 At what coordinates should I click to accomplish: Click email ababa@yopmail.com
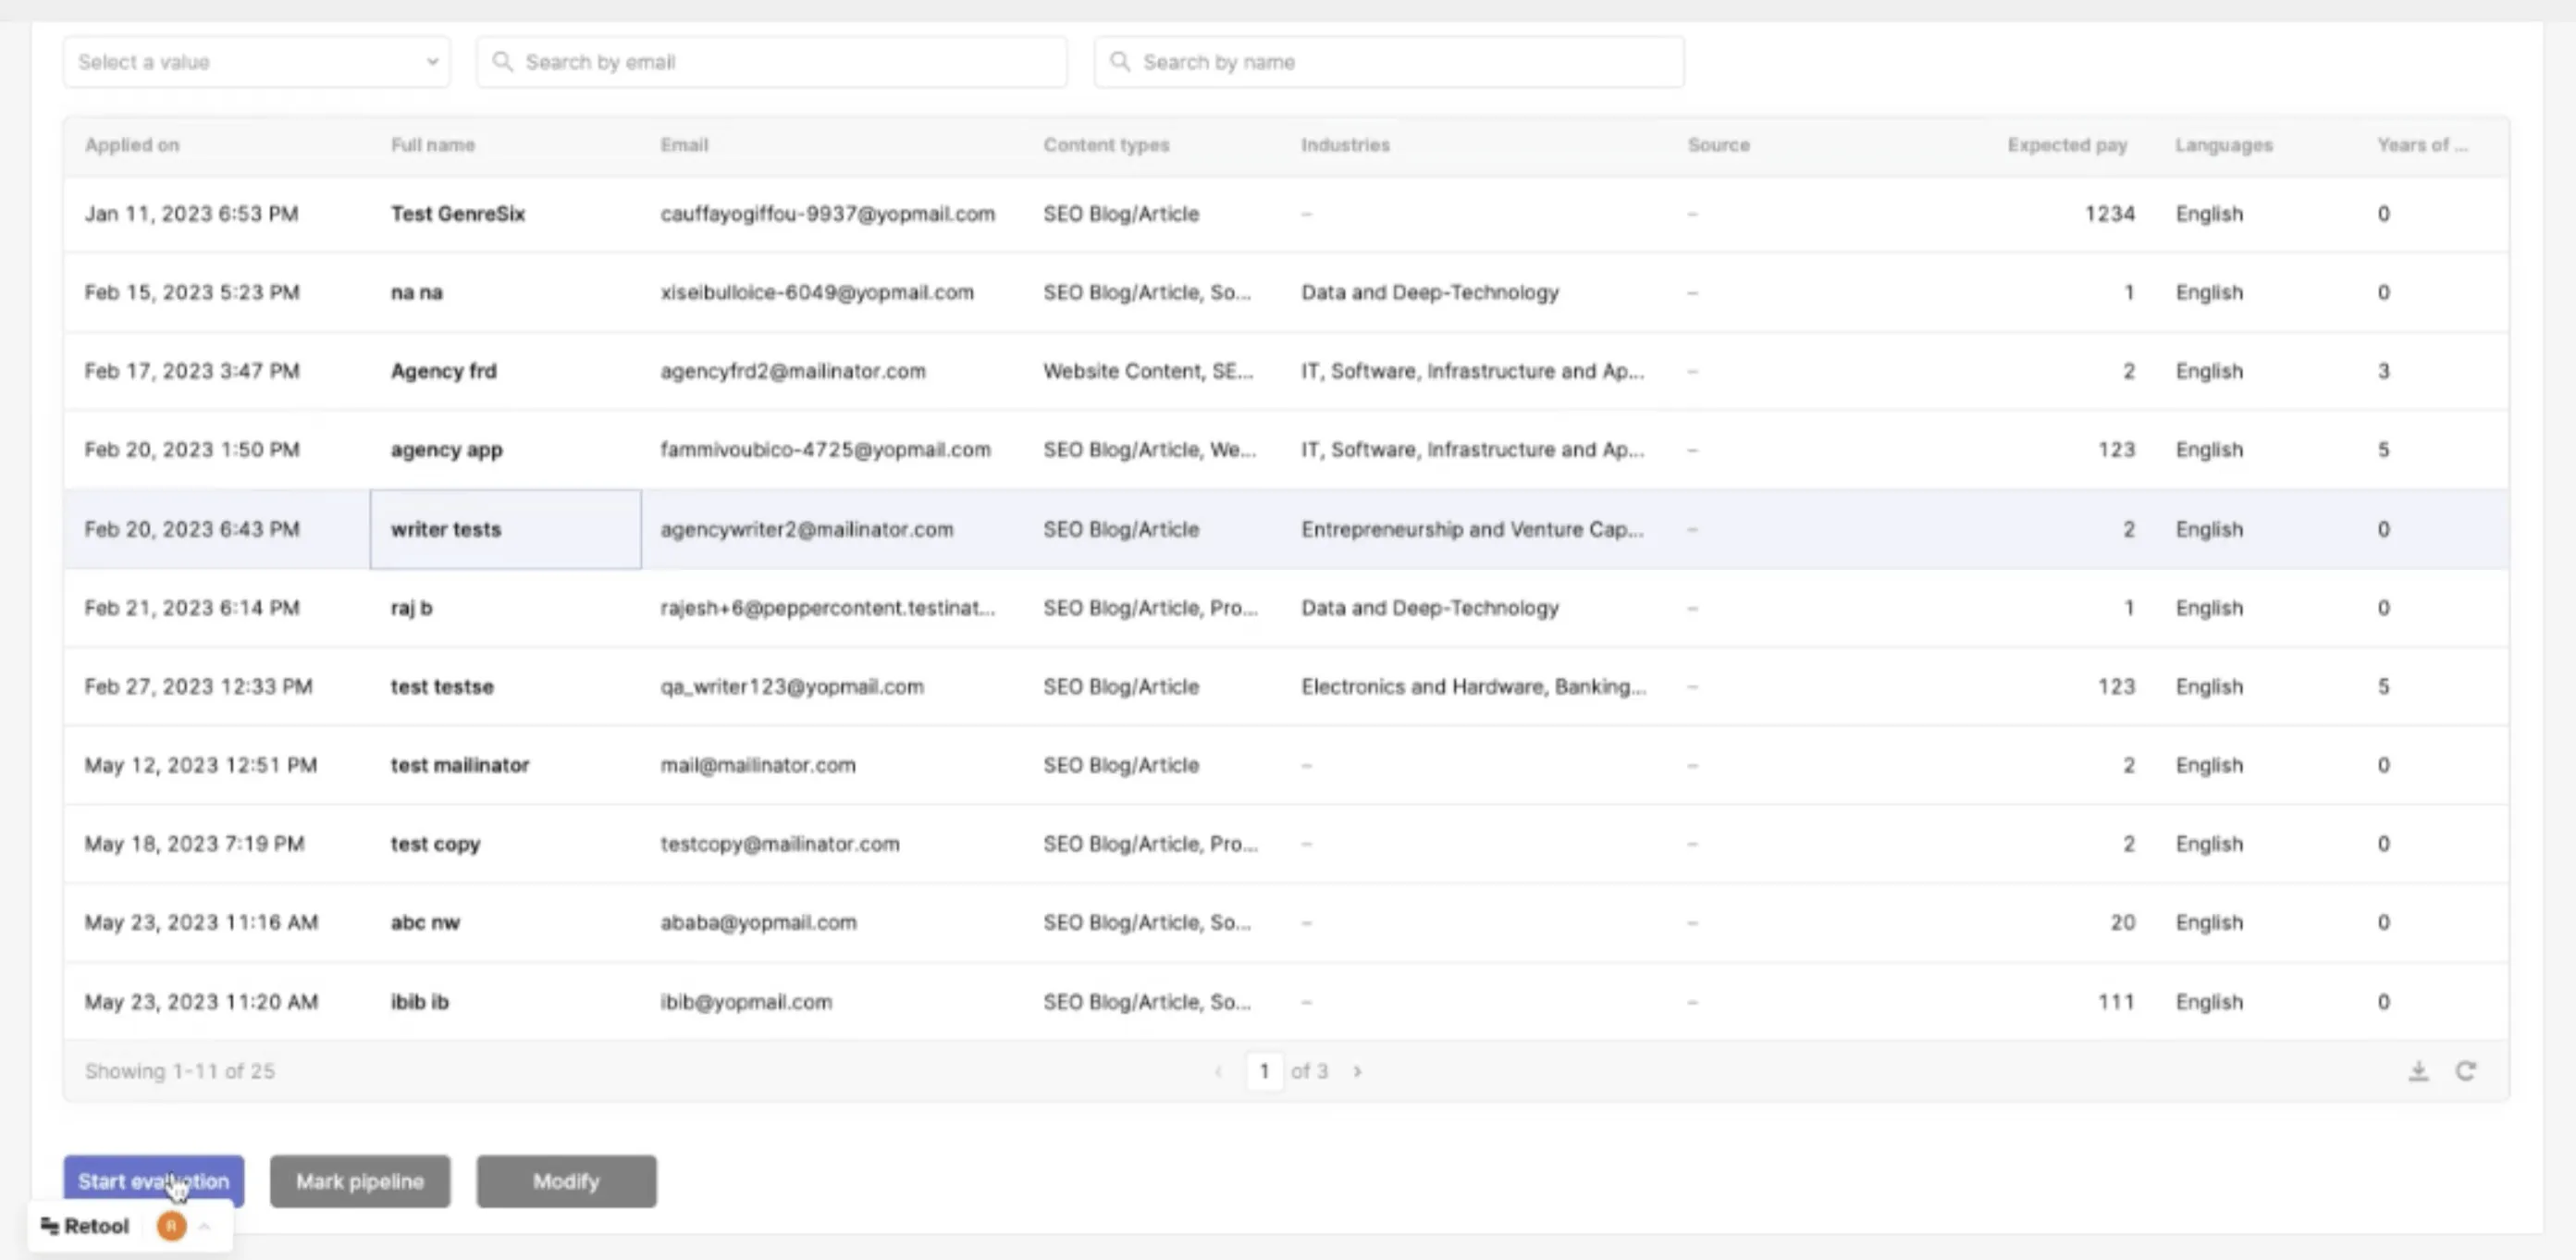pyautogui.click(x=758, y=922)
